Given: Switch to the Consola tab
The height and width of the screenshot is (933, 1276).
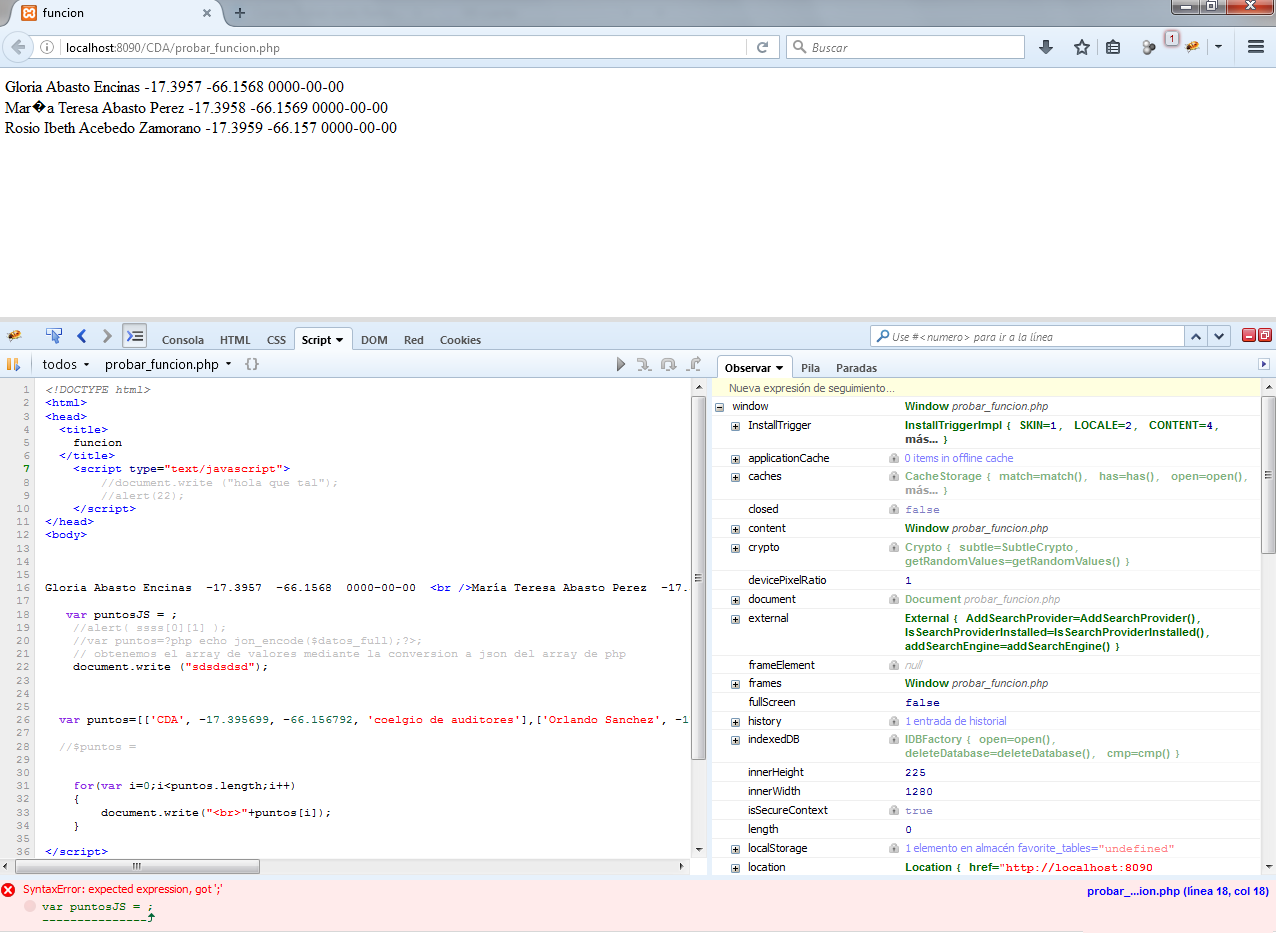Looking at the screenshot, I should coord(183,340).
